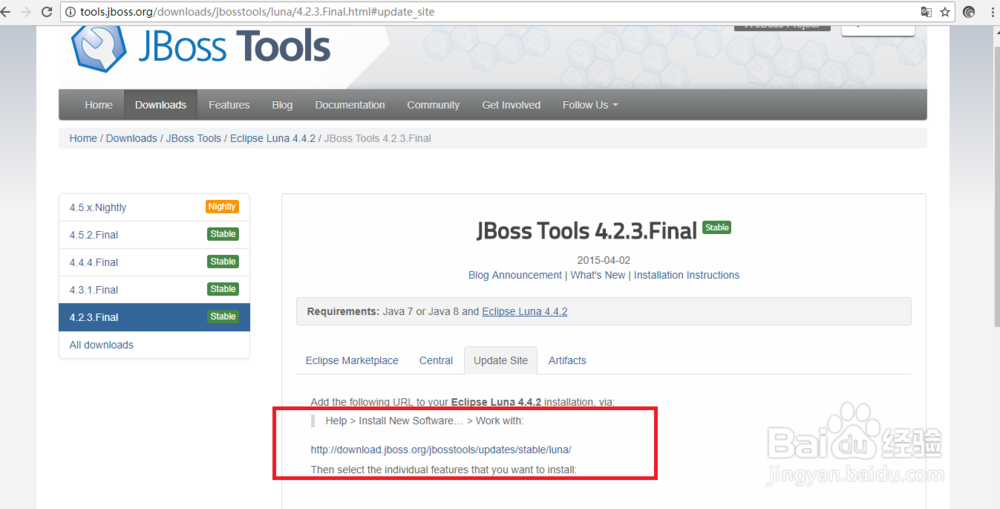Open the Blog Announcement link
The image size is (1000, 509).
pyautogui.click(x=515, y=275)
